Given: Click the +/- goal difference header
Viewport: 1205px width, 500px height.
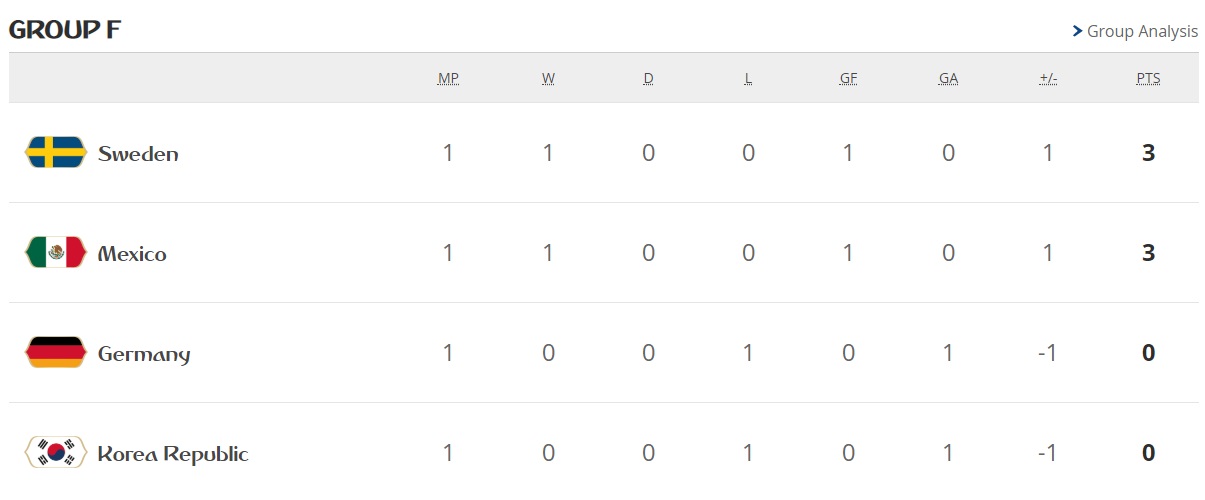Looking at the screenshot, I should (1048, 78).
